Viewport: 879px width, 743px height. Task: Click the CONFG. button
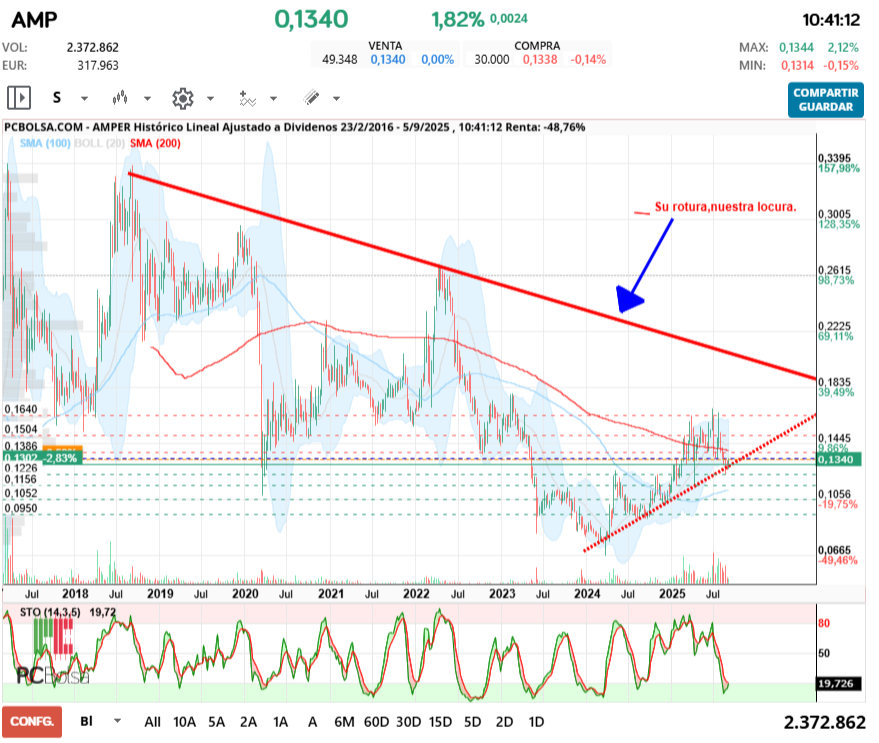click(x=32, y=722)
